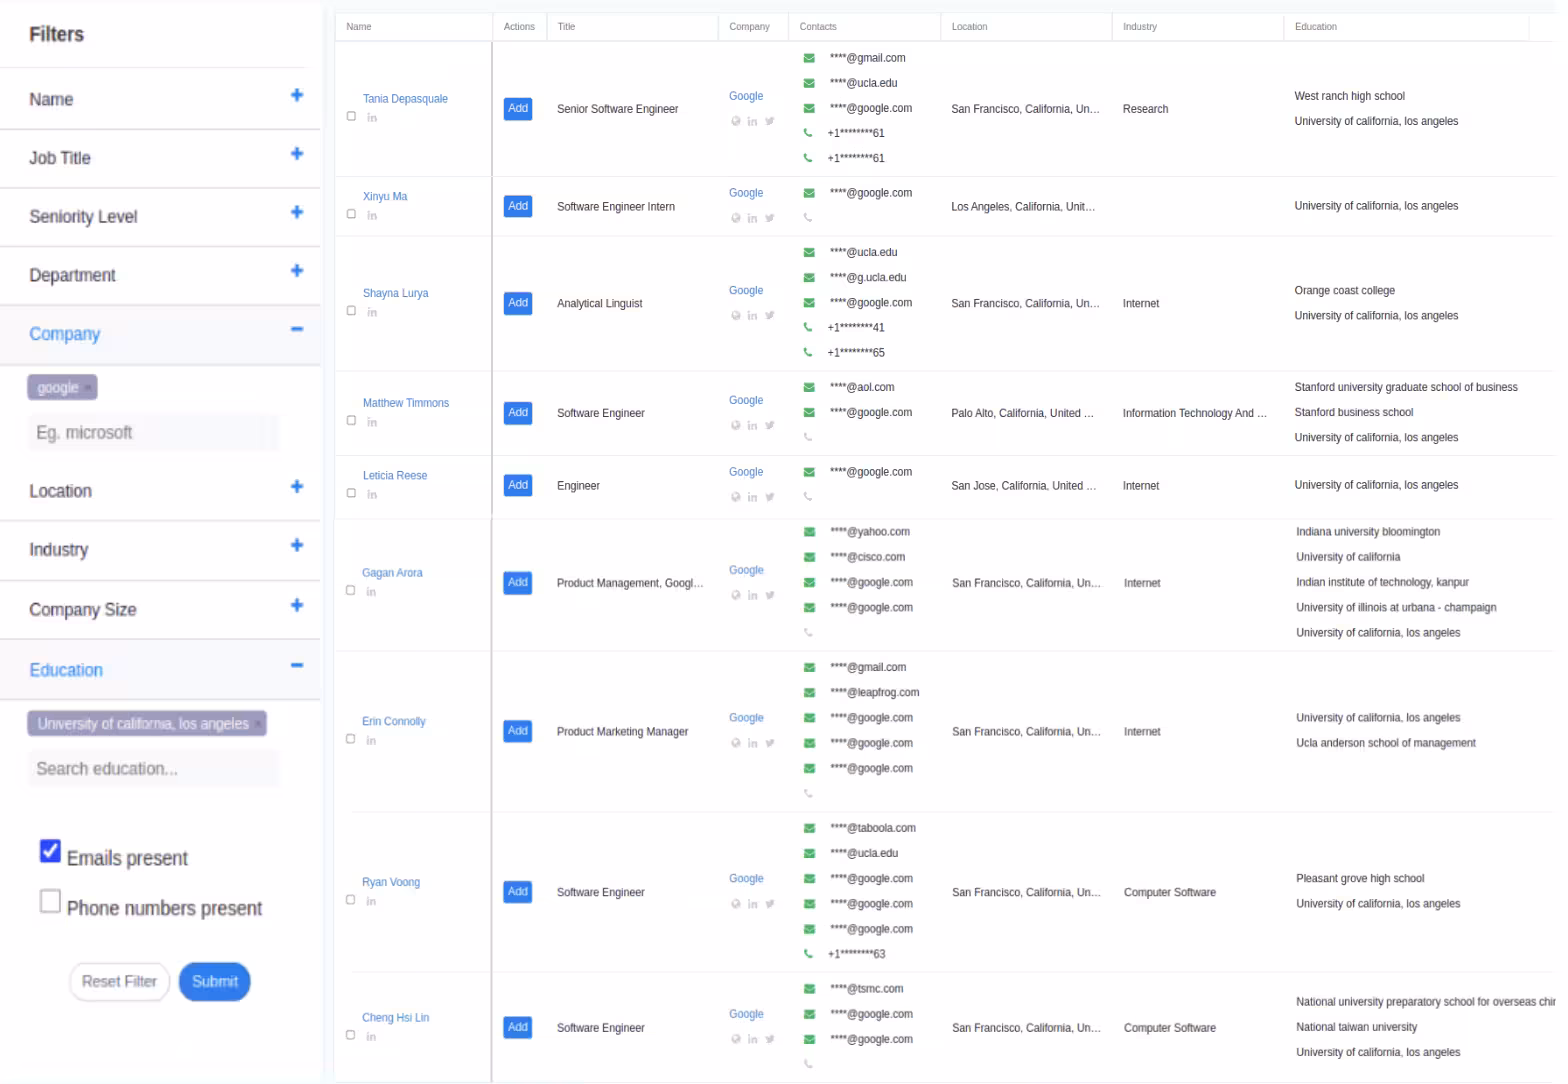Expand the Seniority Level filter section

point(296,212)
